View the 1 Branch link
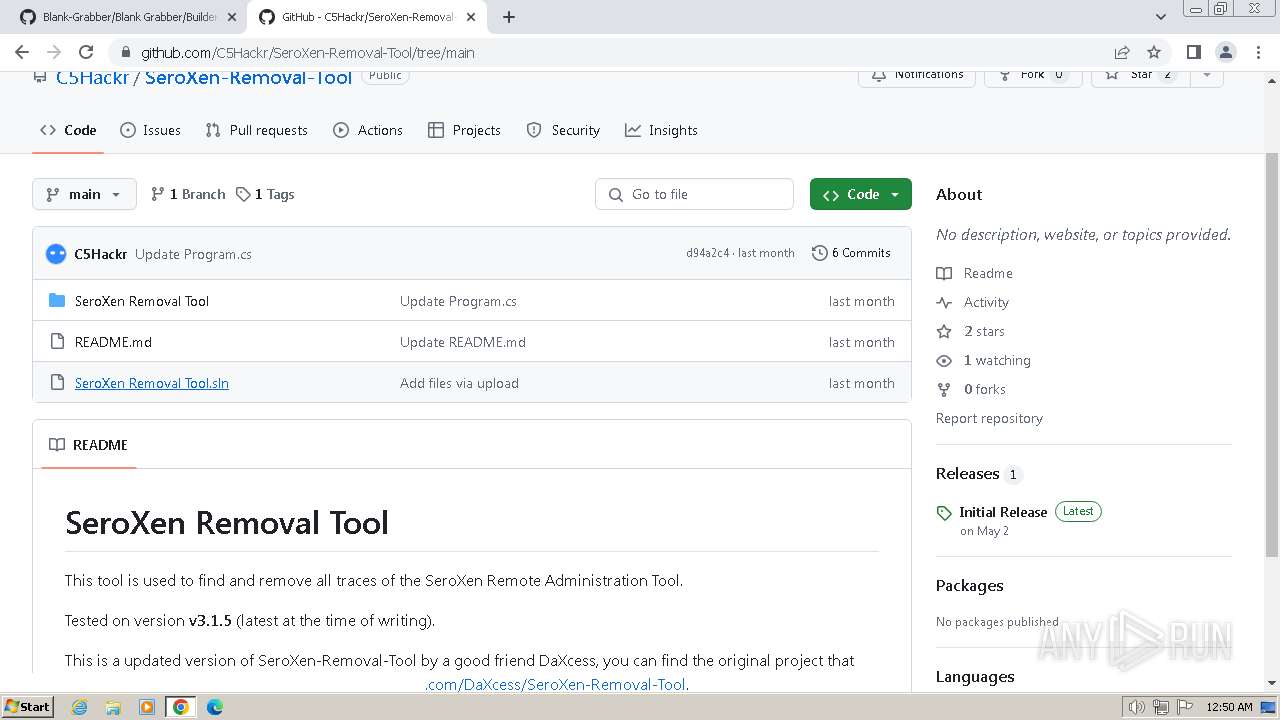This screenshot has height=720, width=1280. [188, 194]
